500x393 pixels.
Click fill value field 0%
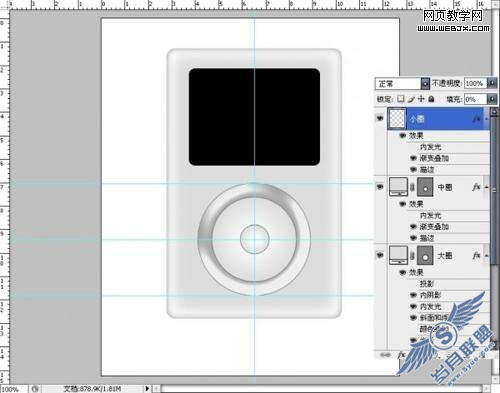(x=476, y=99)
